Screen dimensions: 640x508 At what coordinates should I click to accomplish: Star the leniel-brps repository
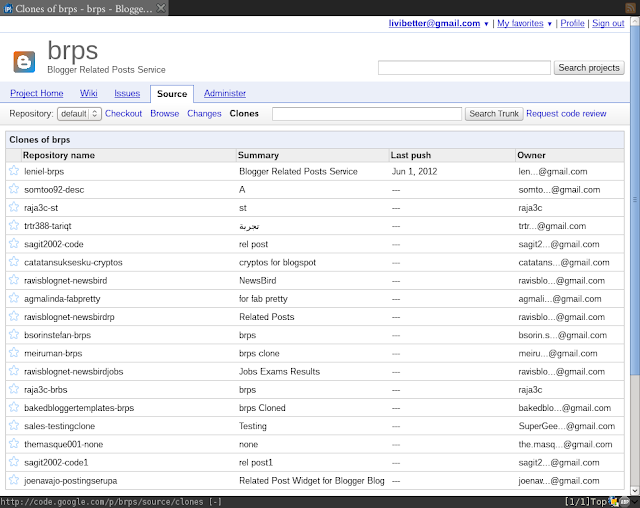[14, 171]
